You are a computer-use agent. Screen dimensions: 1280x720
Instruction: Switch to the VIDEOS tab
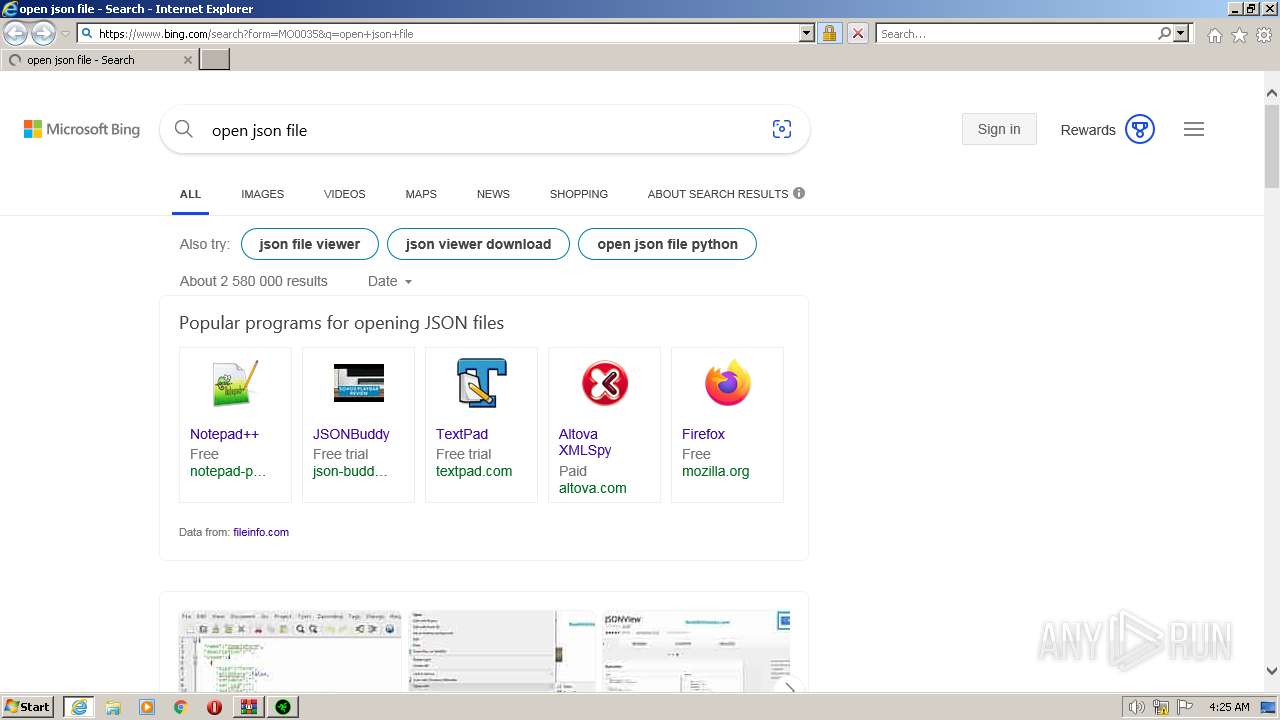[x=345, y=194]
